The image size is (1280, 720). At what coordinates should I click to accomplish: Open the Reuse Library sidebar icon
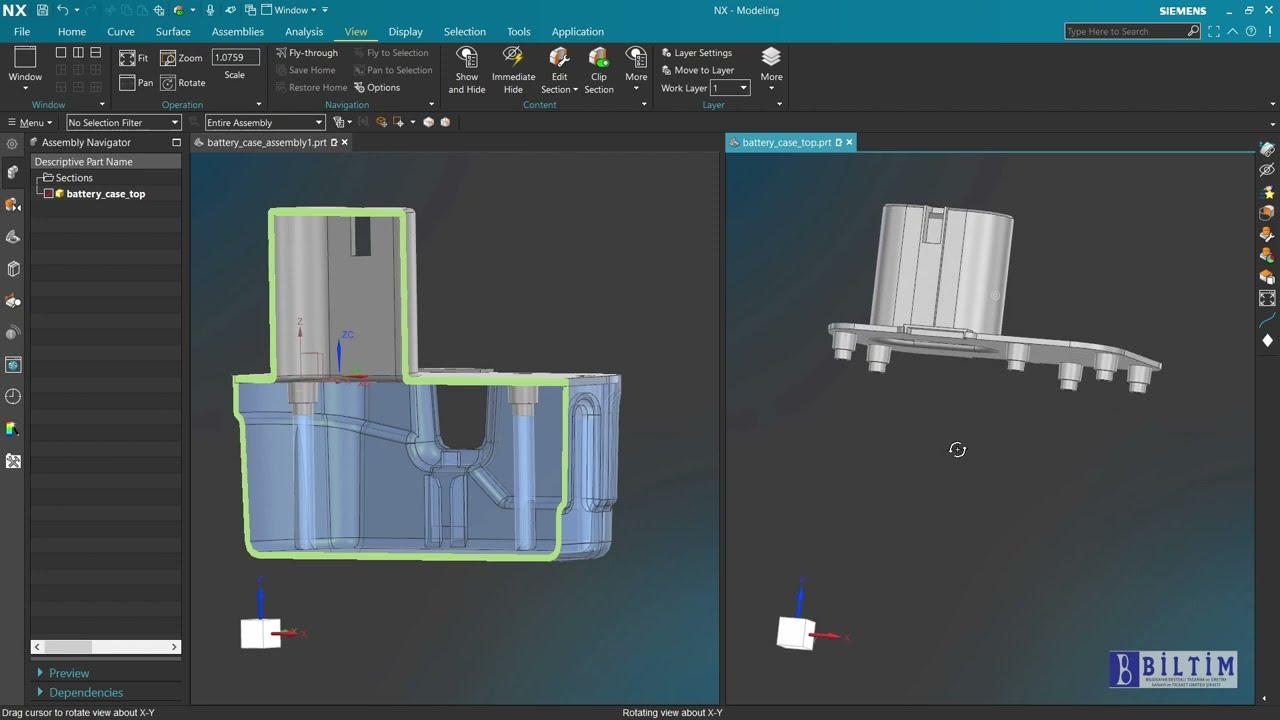[13, 269]
